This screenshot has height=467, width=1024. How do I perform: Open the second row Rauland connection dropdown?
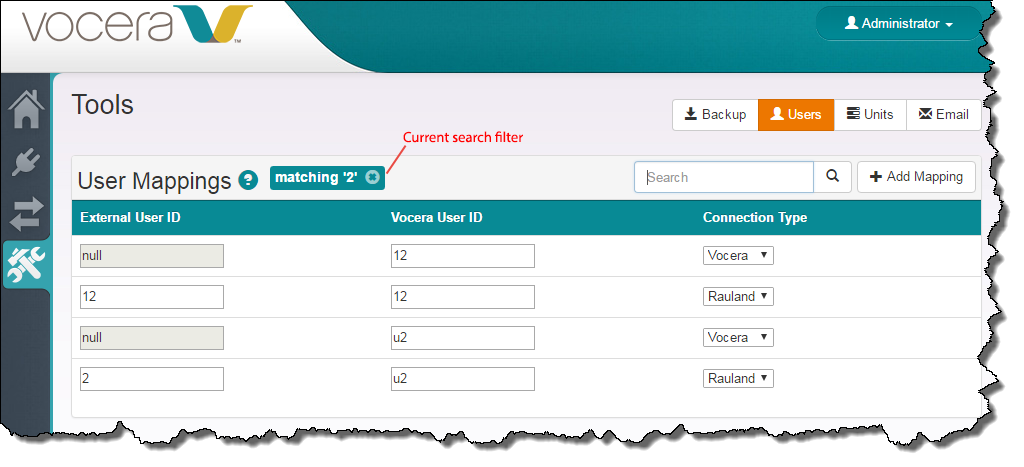pyautogui.click(x=738, y=297)
